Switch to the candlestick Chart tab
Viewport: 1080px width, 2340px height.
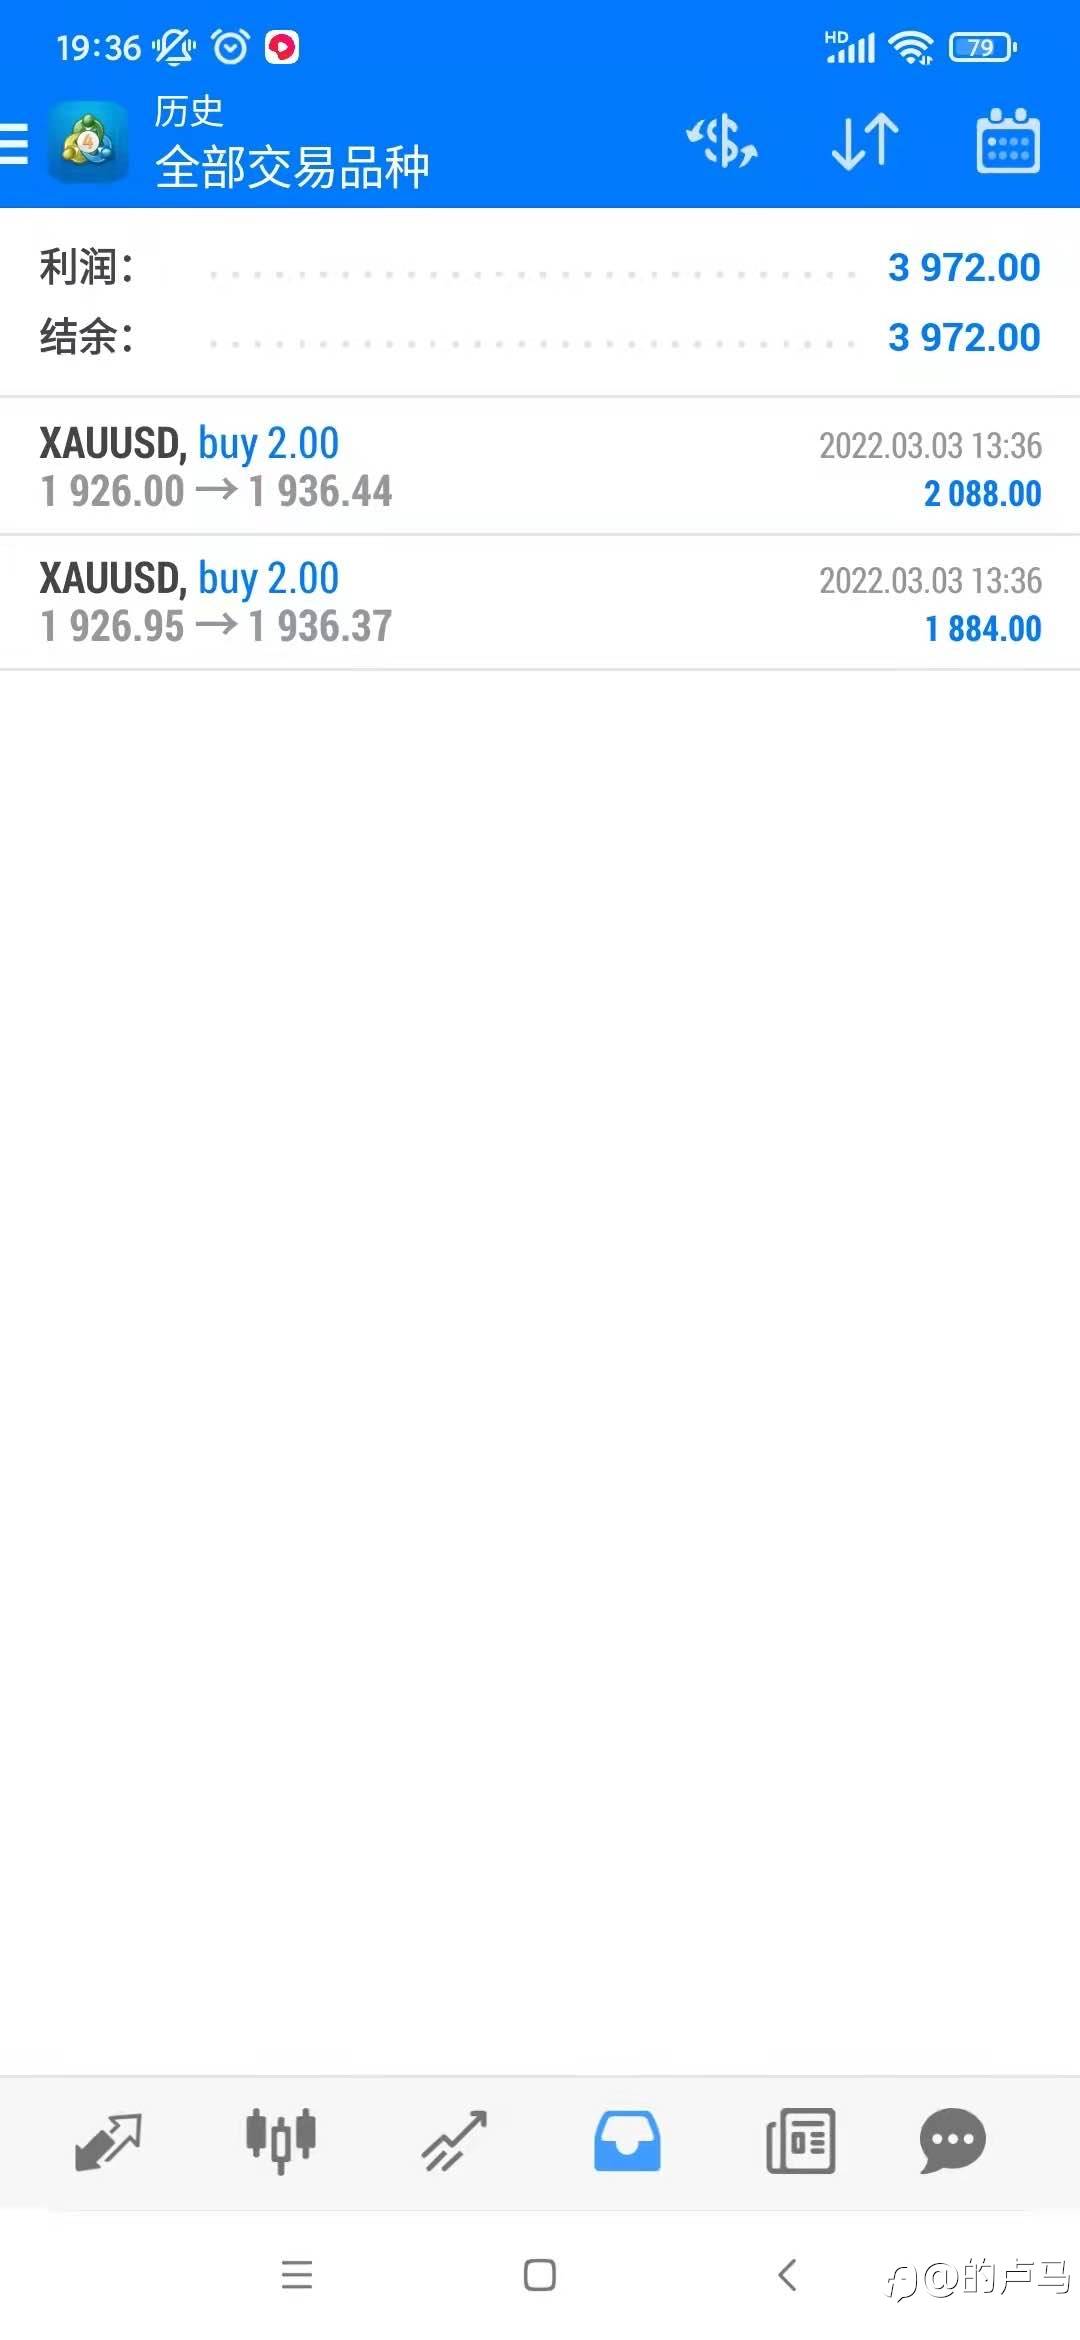click(281, 2140)
